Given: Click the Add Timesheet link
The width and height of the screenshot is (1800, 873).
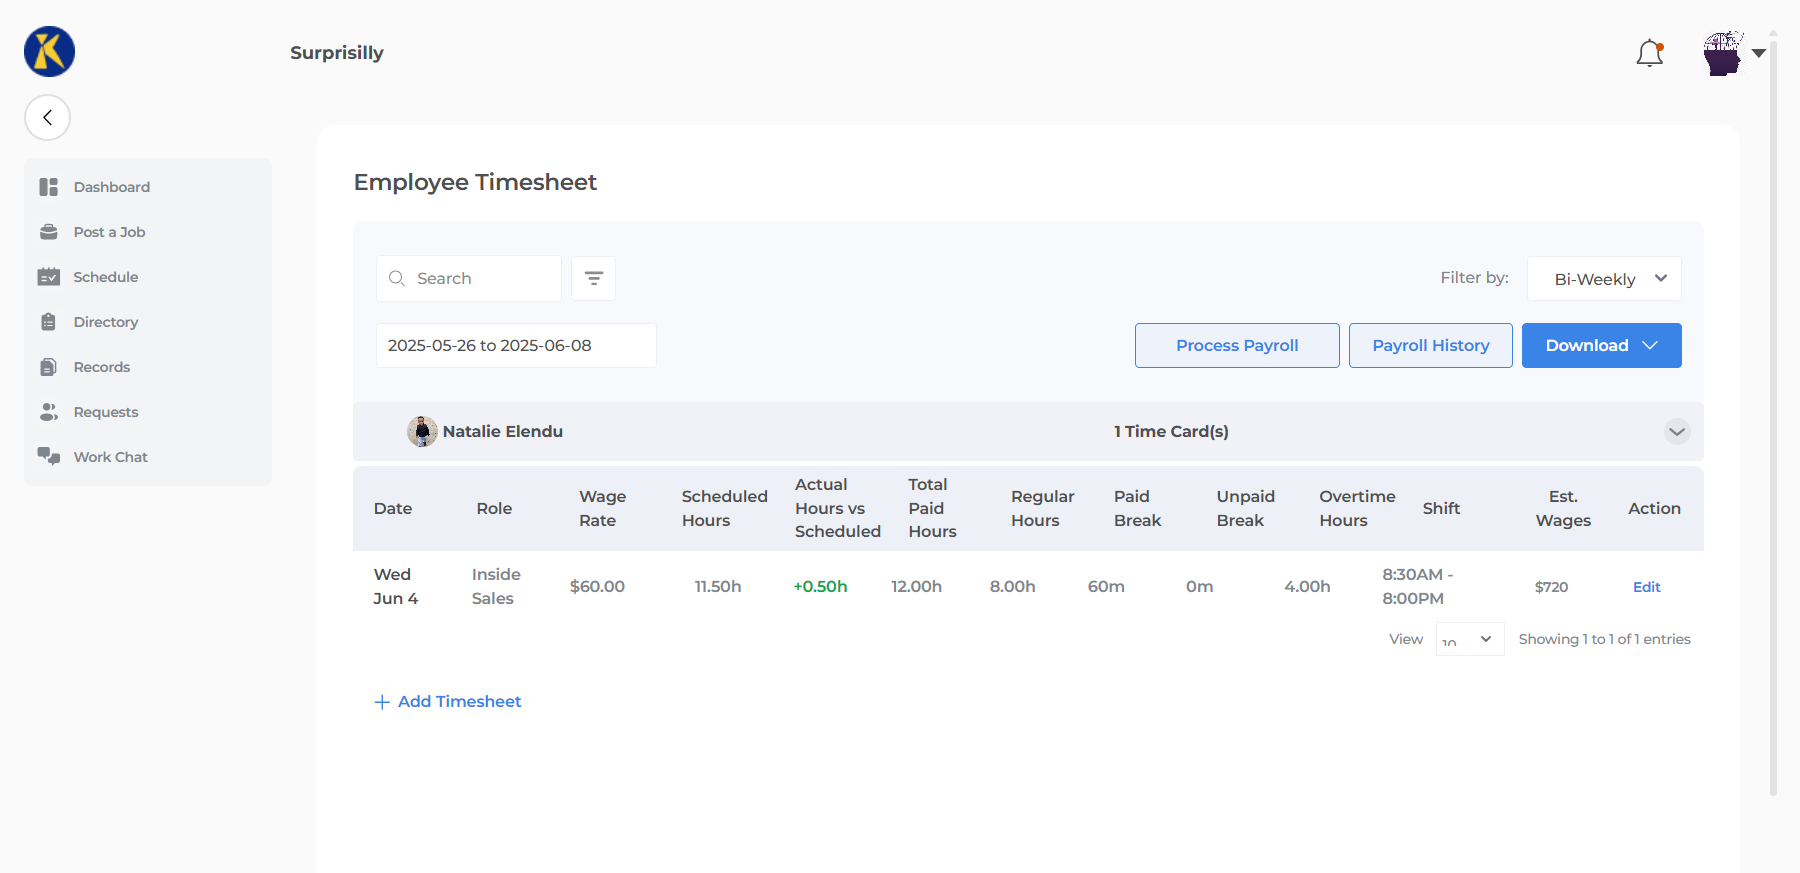Looking at the screenshot, I should tap(459, 702).
